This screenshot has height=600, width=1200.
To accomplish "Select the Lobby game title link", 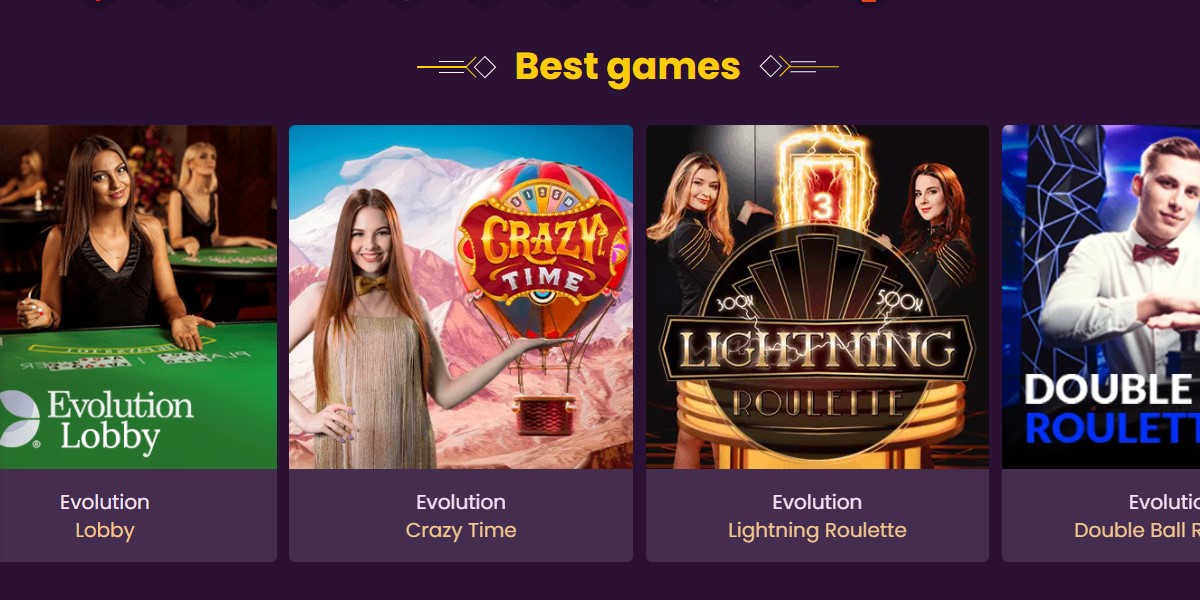I will coord(105,530).
